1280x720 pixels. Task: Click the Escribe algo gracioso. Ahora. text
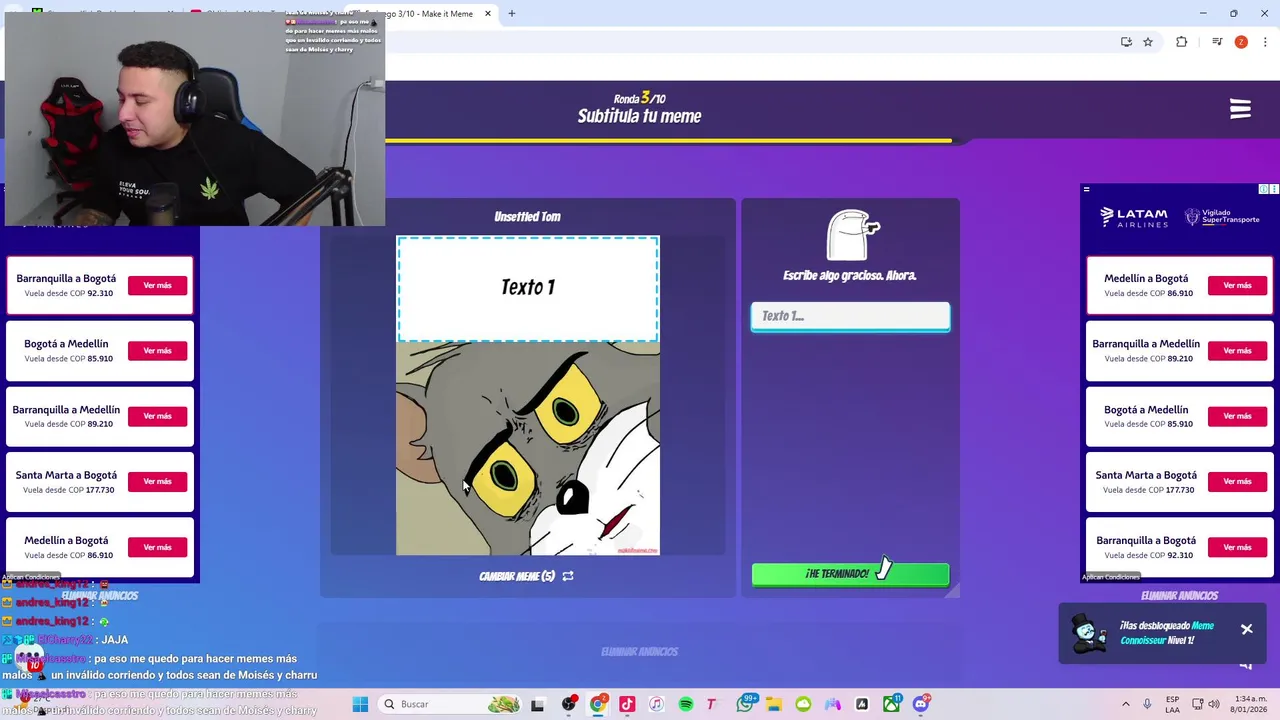click(849, 276)
